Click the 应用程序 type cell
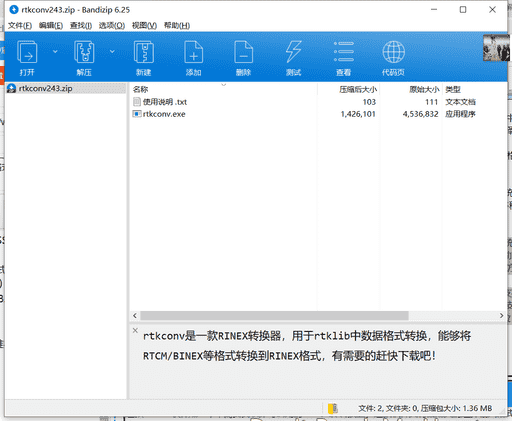The width and height of the screenshot is (512, 421). [460, 114]
